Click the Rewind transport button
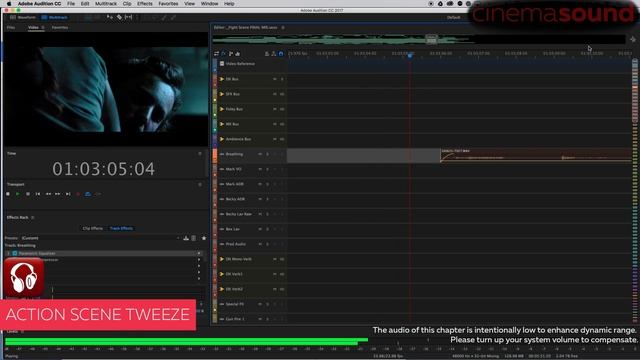 pyautogui.click(x=48, y=194)
